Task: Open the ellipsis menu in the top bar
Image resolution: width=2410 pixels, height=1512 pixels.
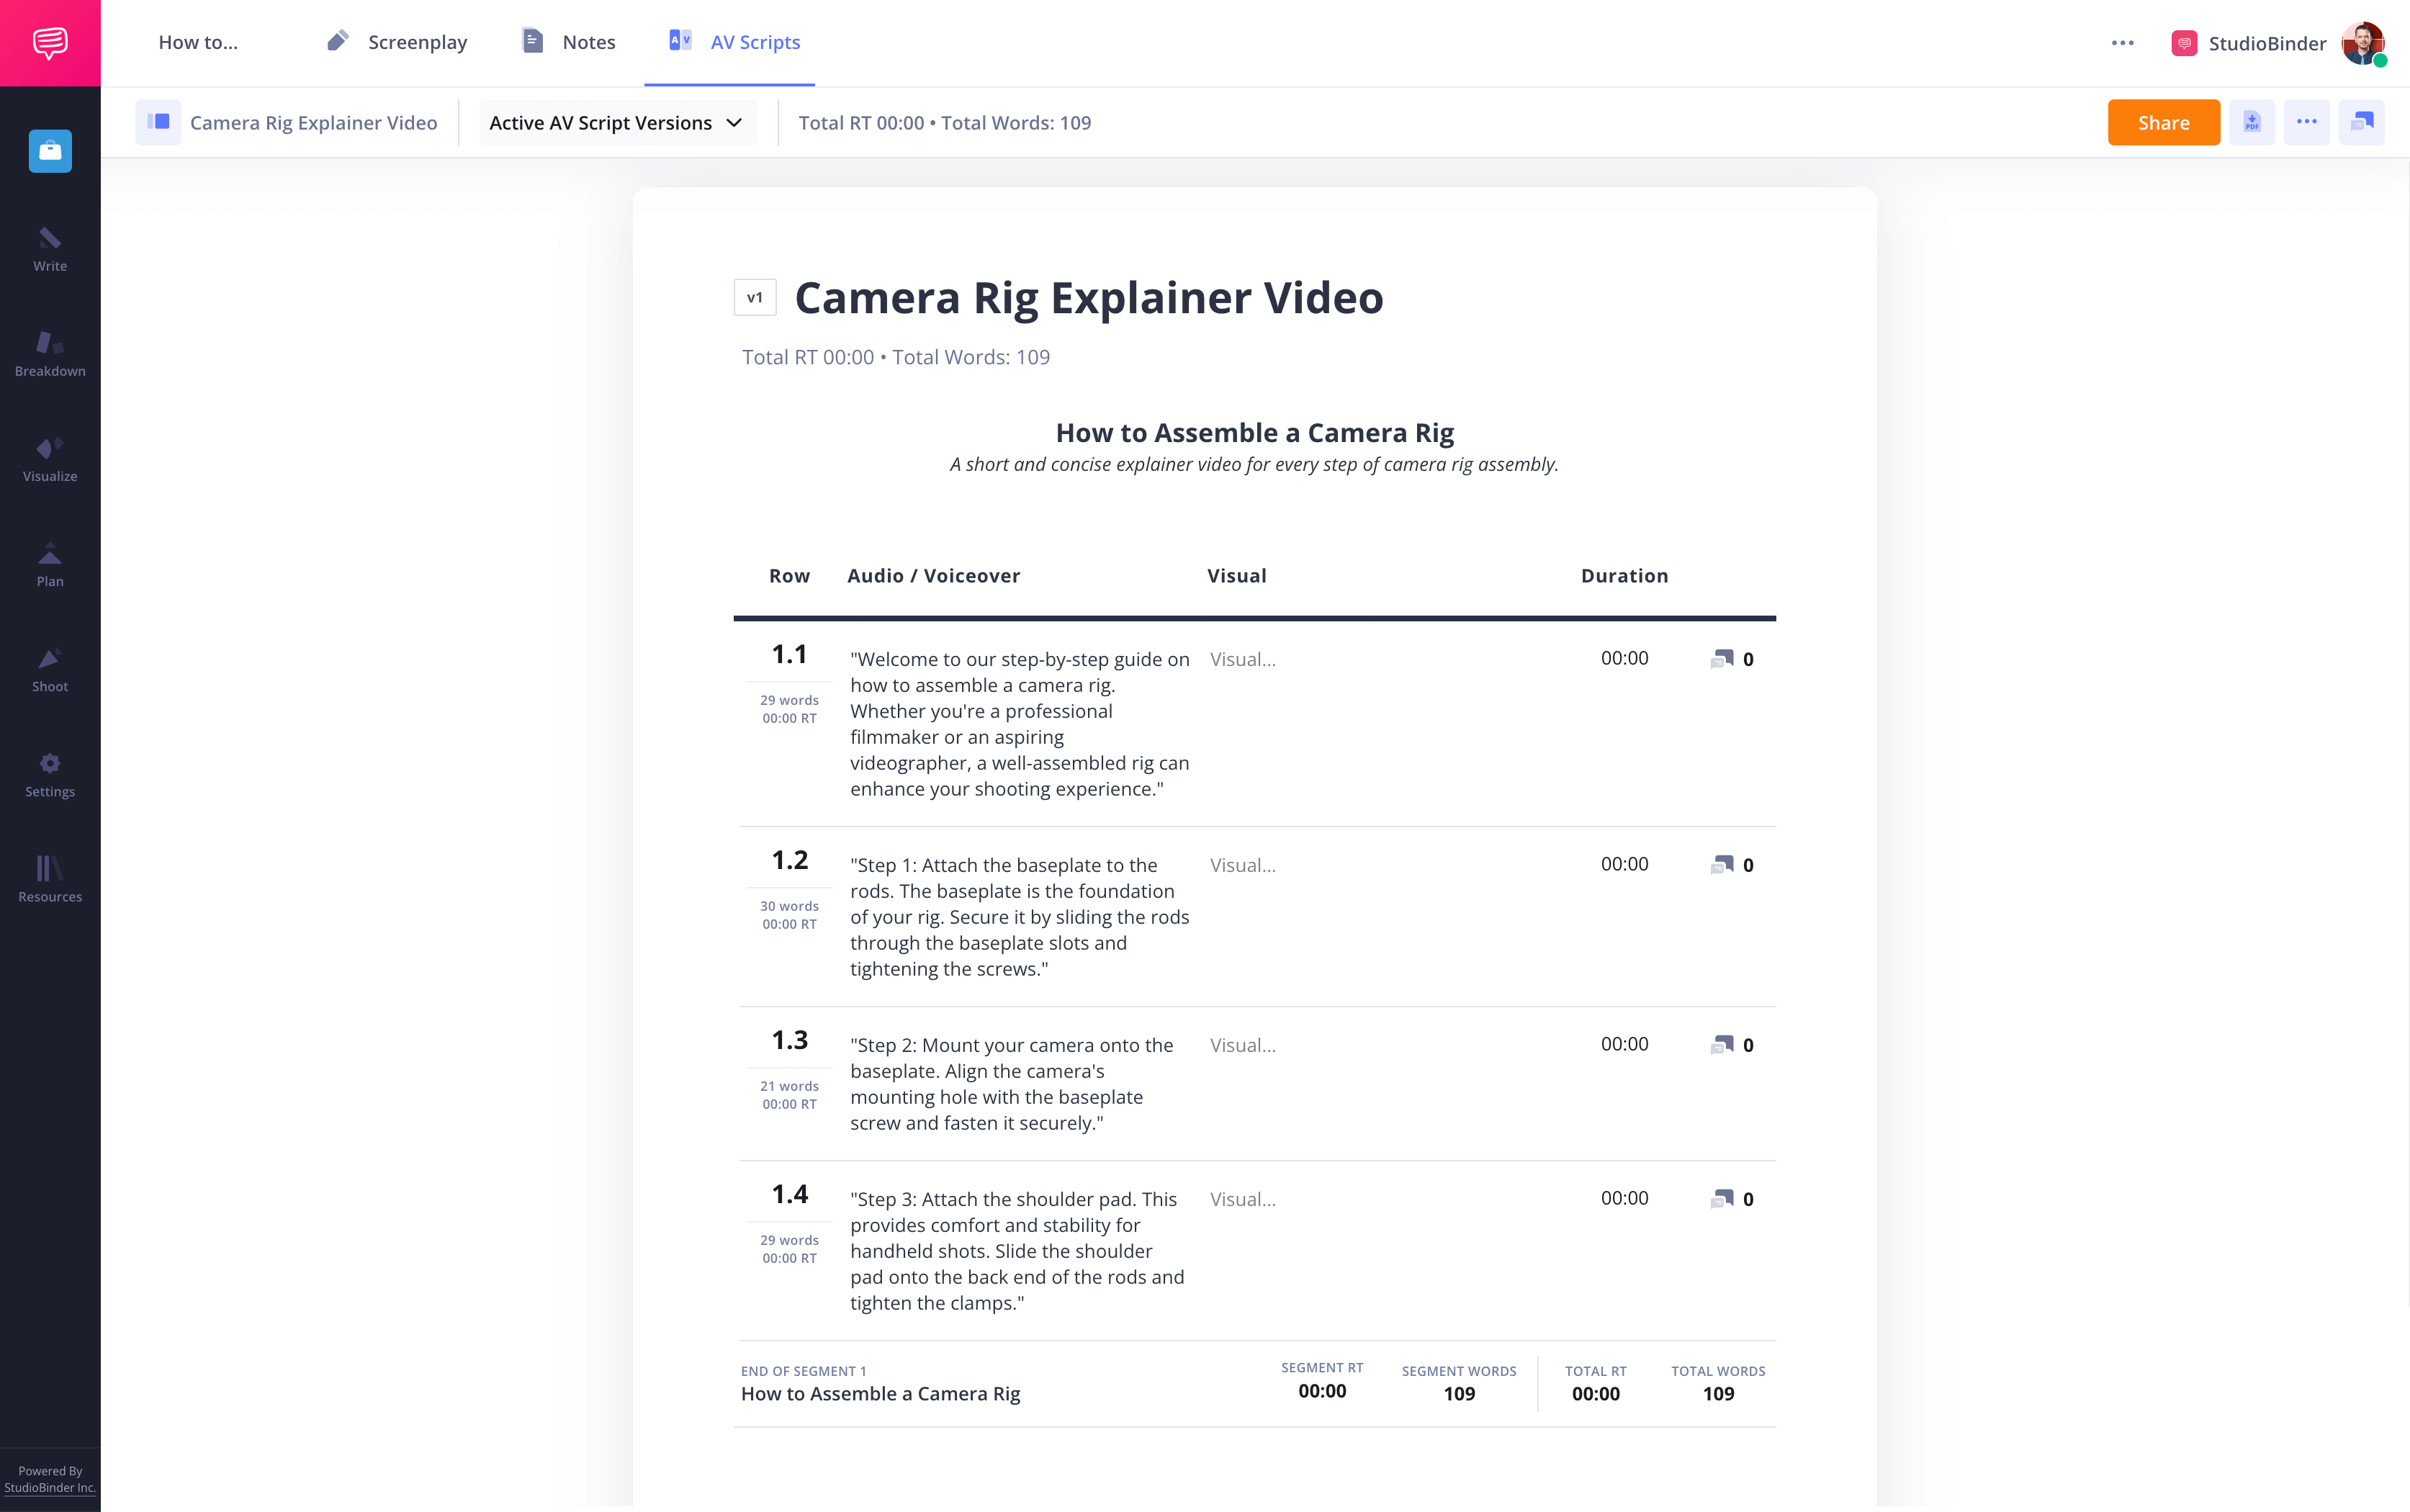Action: (x=2122, y=42)
